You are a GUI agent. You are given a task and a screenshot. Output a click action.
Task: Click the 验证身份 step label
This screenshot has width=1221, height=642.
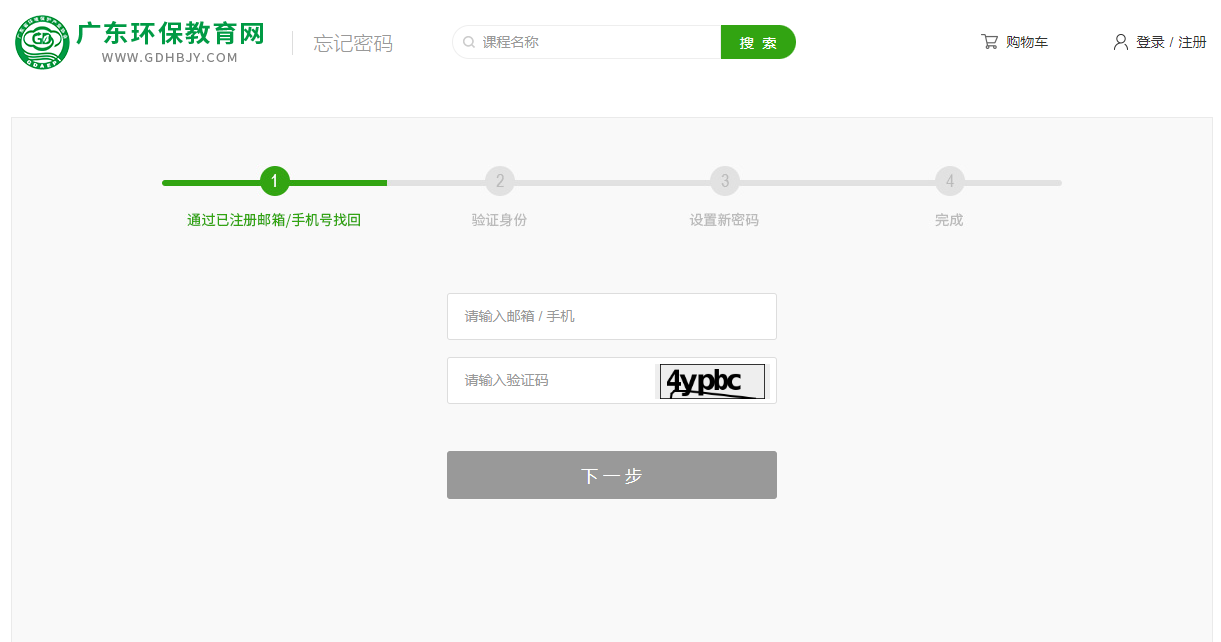point(499,220)
